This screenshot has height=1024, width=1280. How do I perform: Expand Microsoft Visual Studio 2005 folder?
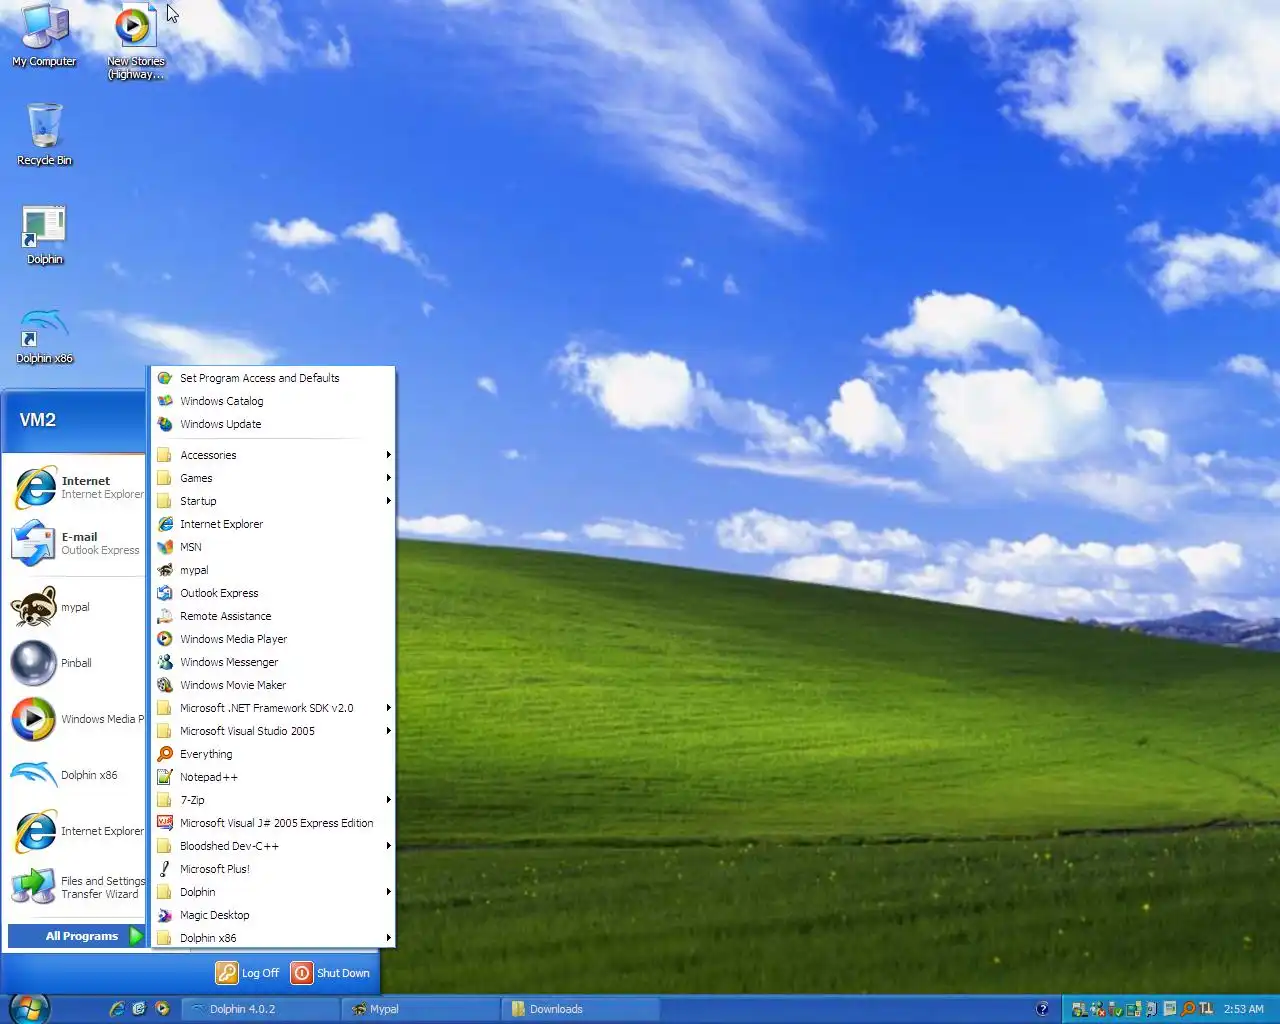(273, 731)
